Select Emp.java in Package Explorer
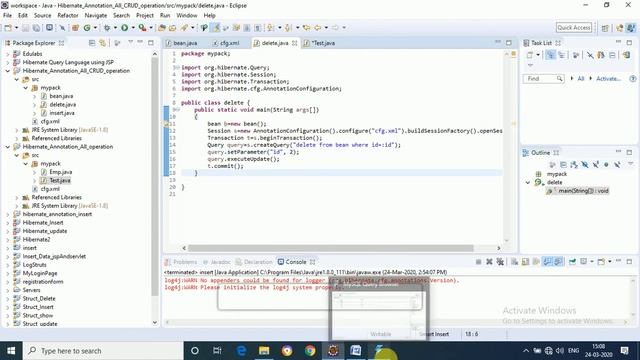The image size is (640, 360). (x=61, y=172)
